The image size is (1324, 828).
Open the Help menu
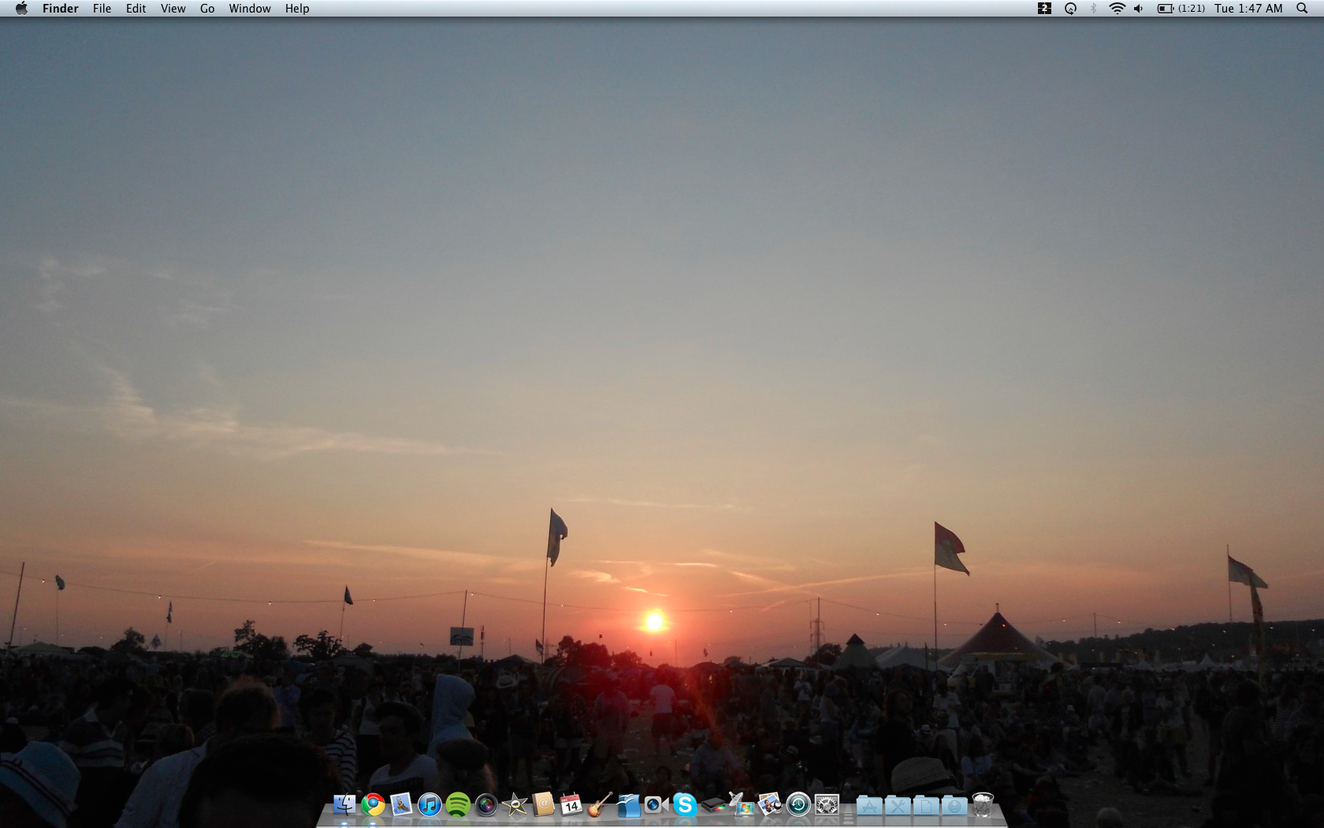point(297,8)
